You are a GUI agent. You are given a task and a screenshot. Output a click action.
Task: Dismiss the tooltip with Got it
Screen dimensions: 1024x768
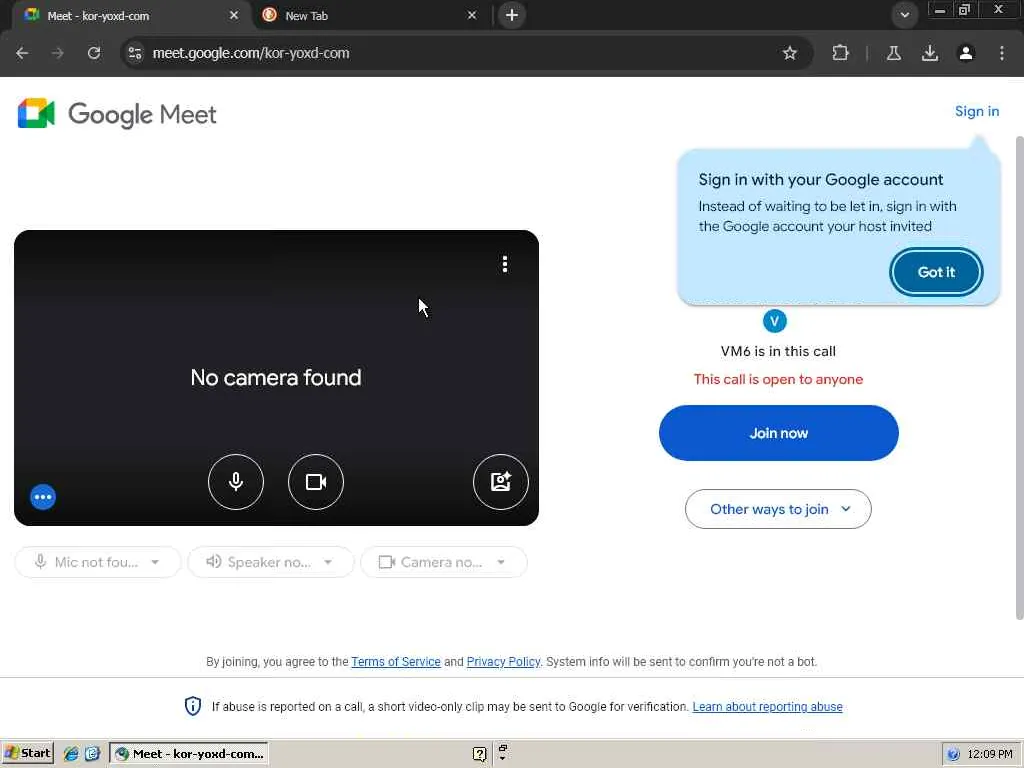click(936, 272)
